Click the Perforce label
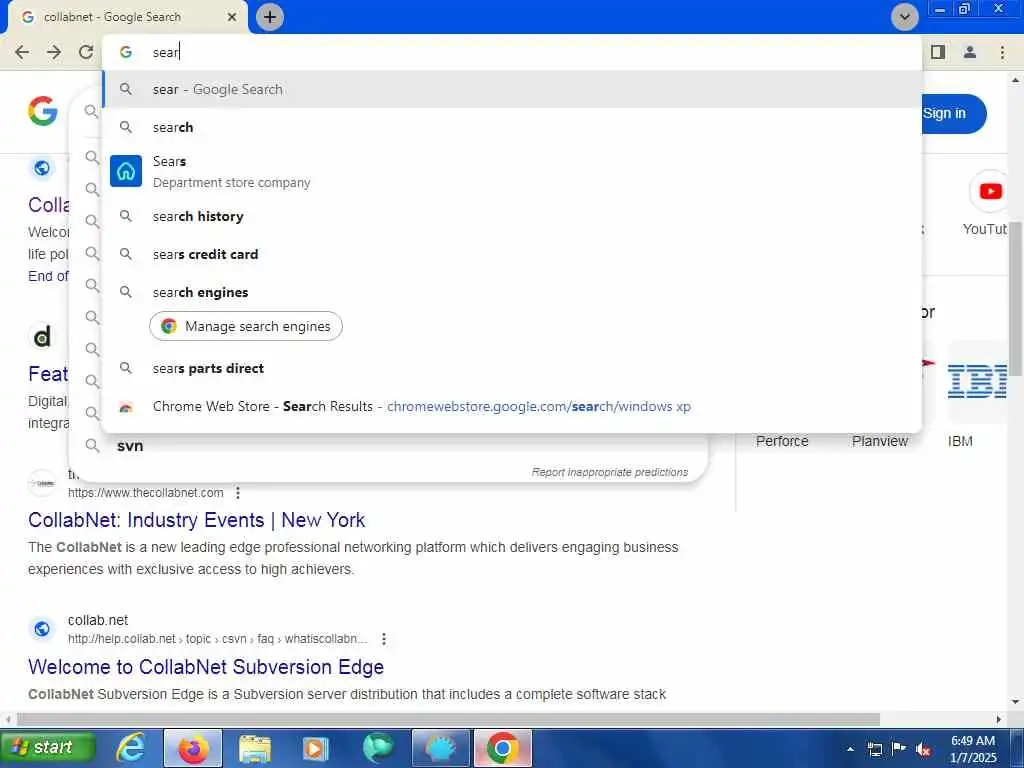 pos(782,441)
